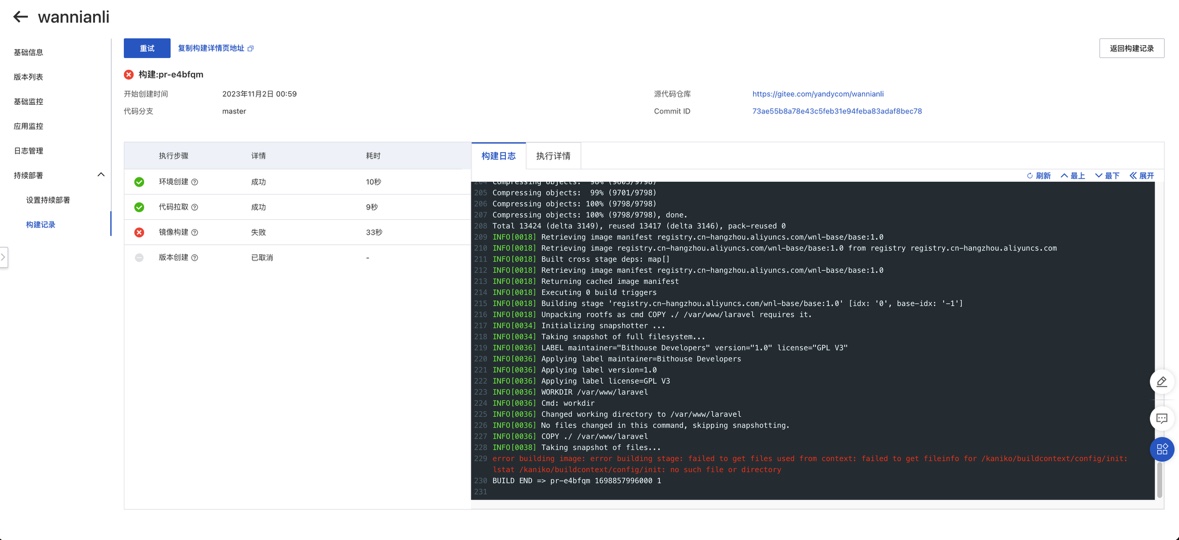1179x540 pixels.
Task: Open the help tooltip icon beside 代码拉取
Action: [195, 207]
